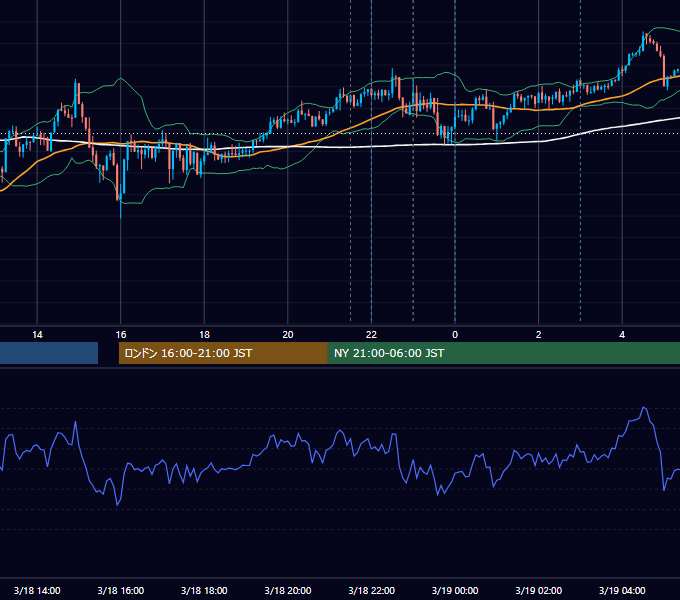Click the 3/18 16:00 date label
Viewport: 680px width, 600px height.
tap(121, 590)
